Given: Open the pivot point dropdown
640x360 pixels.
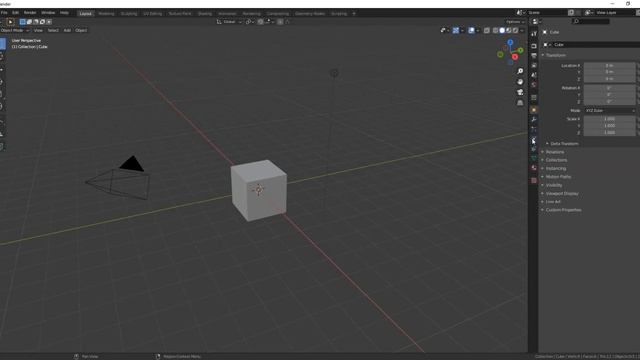Looking at the screenshot, I should pos(249,22).
